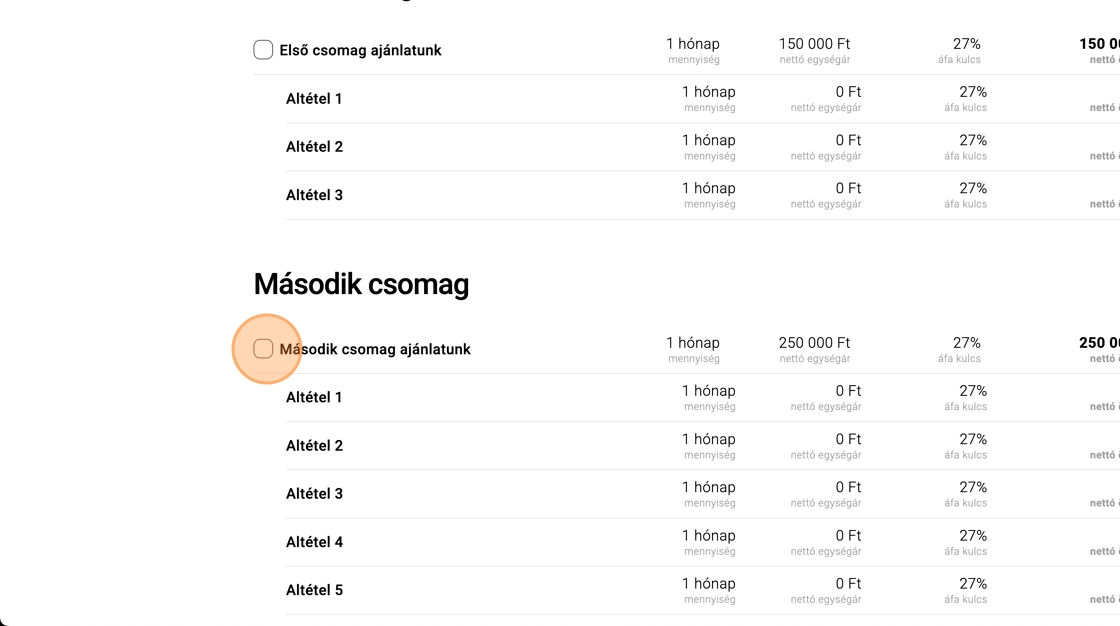
Task: Click the 150 000 Ft net unit price
Action: (814, 44)
